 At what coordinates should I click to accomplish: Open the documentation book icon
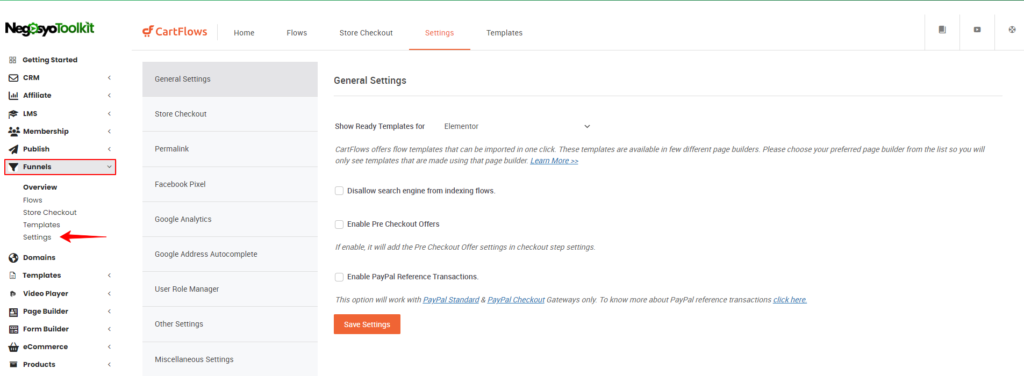(942, 30)
